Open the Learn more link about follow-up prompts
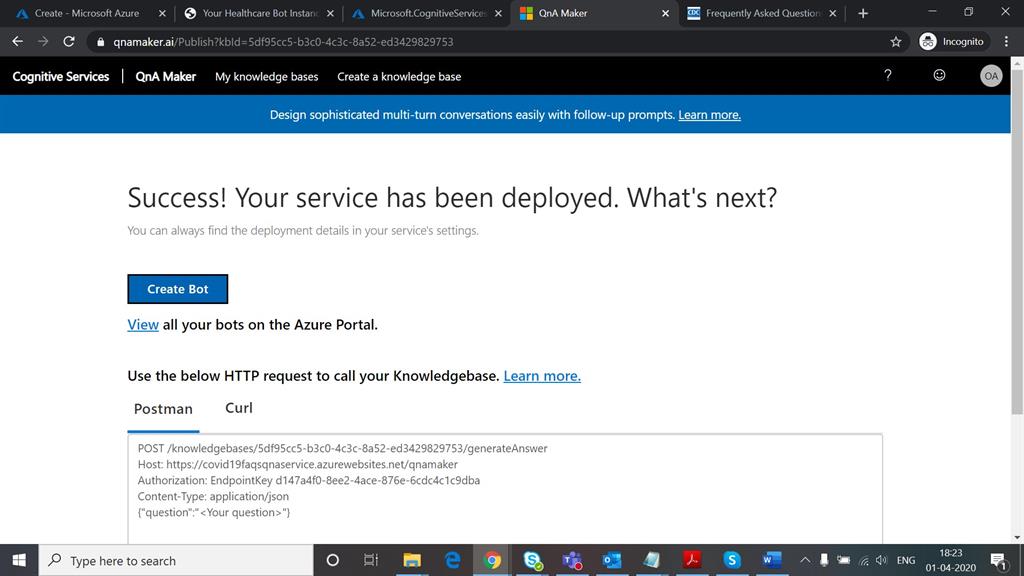This screenshot has height=576, width=1024. point(709,114)
